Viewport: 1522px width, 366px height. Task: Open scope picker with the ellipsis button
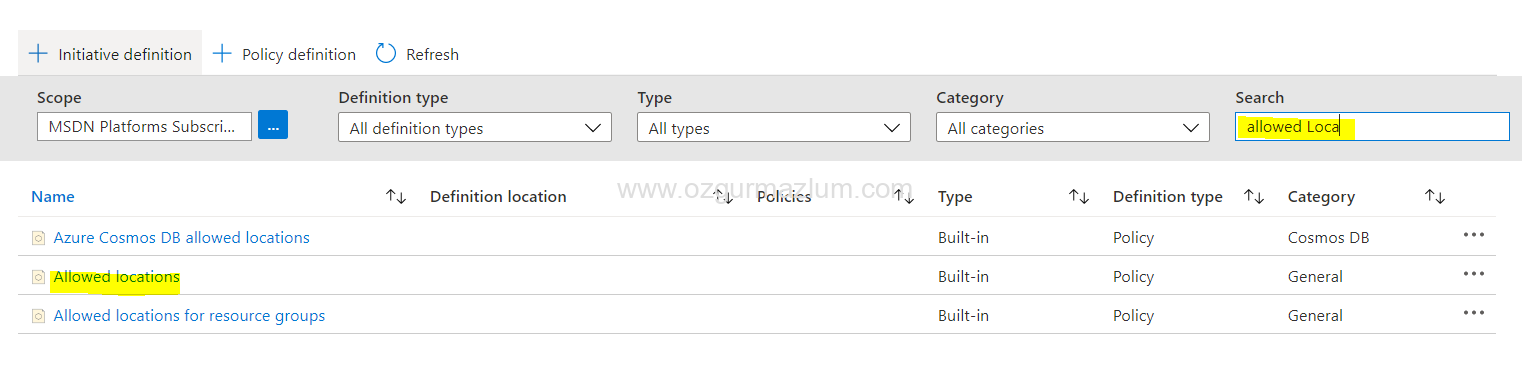[x=273, y=126]
